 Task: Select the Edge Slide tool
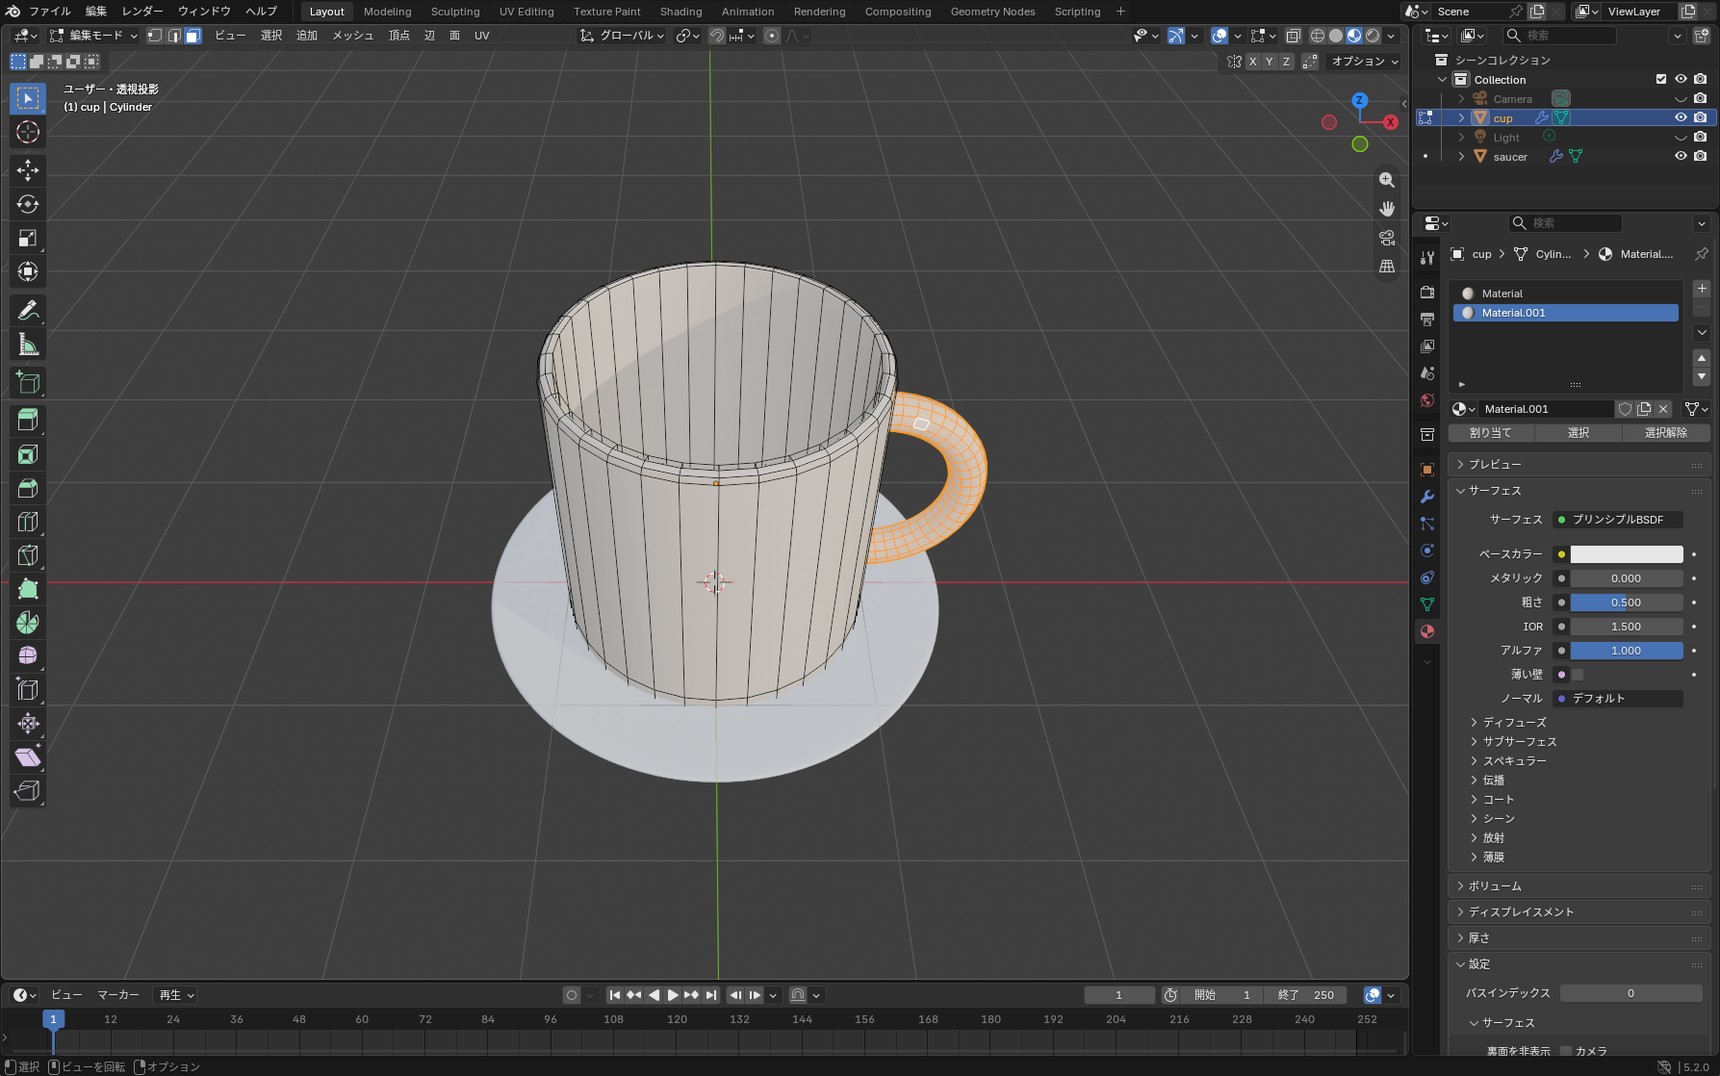click(28, 689)
